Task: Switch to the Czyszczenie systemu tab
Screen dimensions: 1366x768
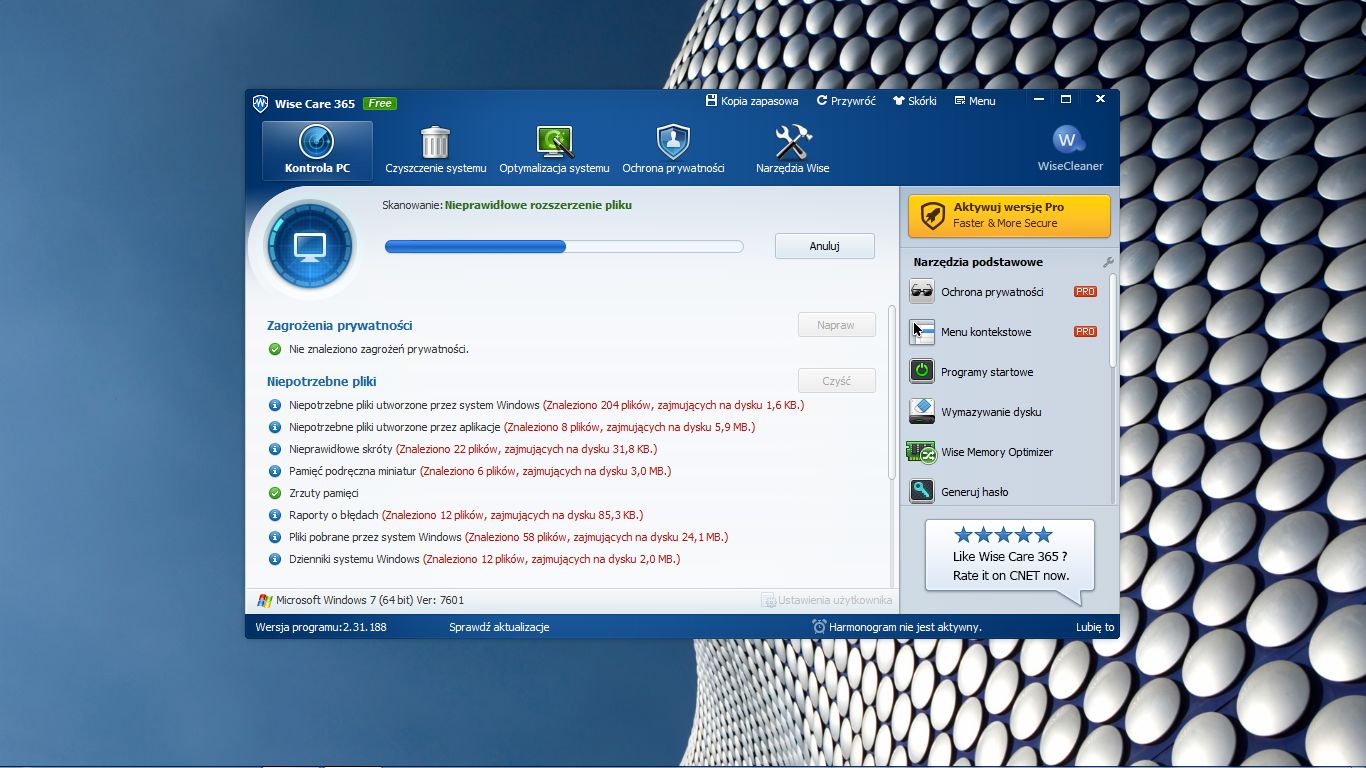Action: coord(436,151)
